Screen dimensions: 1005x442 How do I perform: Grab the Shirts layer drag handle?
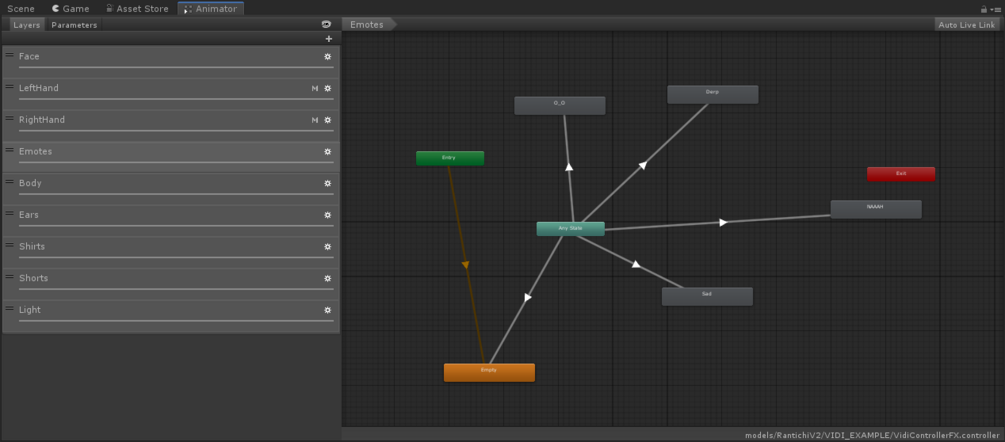(x=10, y=245)
